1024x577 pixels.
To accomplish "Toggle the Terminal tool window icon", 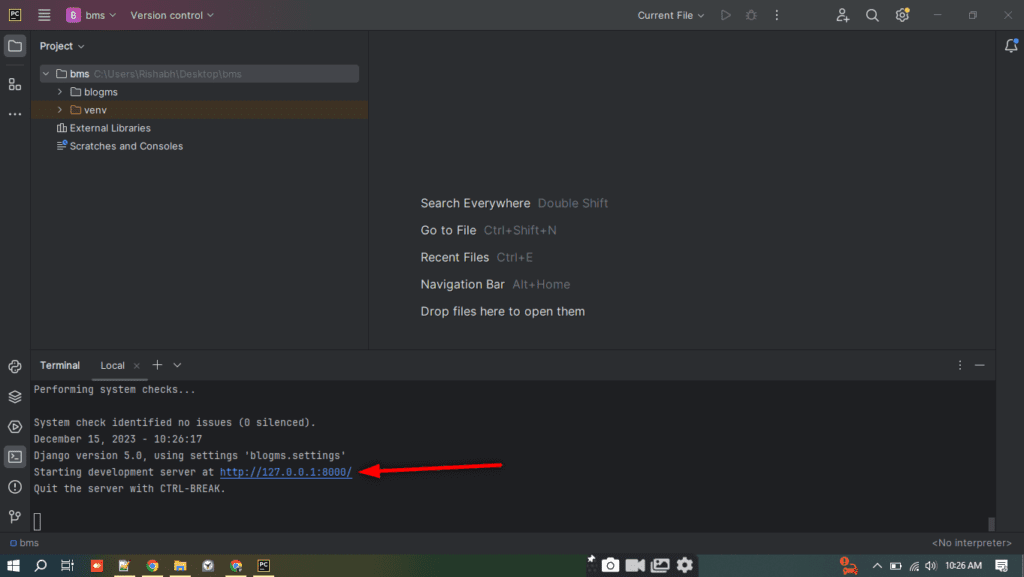I will point(15,457).
